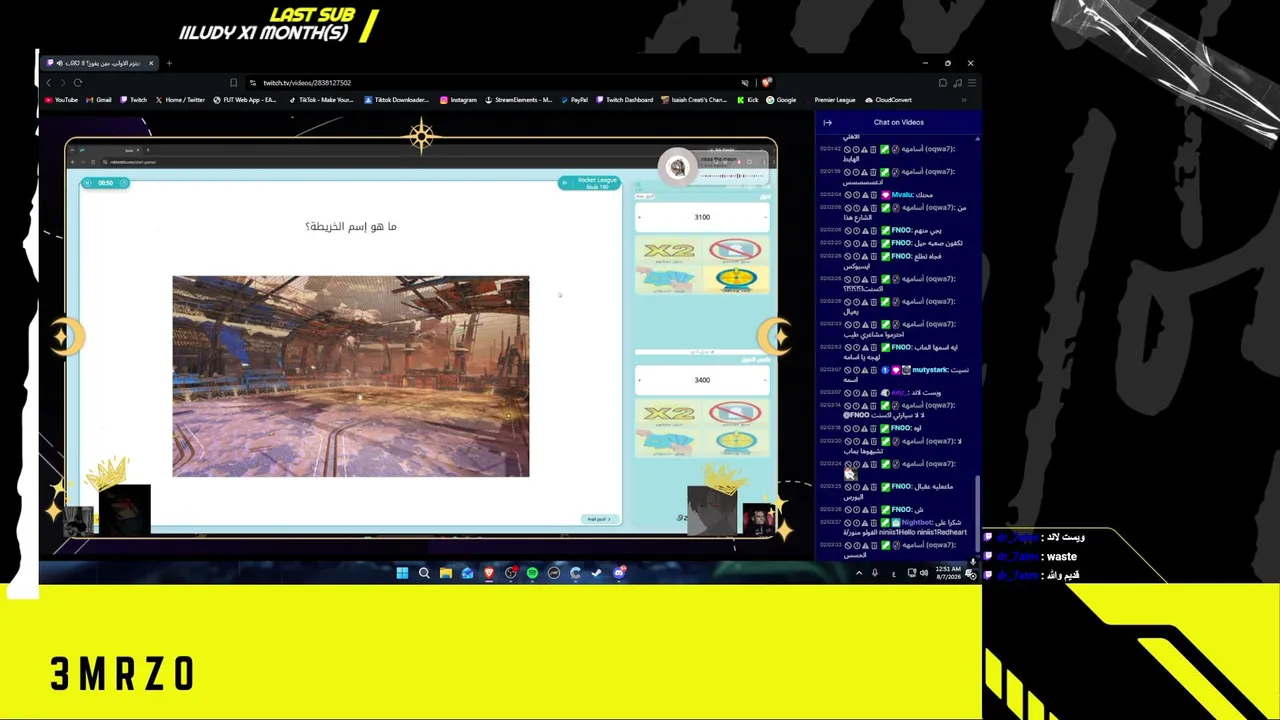The image size is (1280, 720).
Task: Open the Gmail bookmark
Action: point(99,100)
